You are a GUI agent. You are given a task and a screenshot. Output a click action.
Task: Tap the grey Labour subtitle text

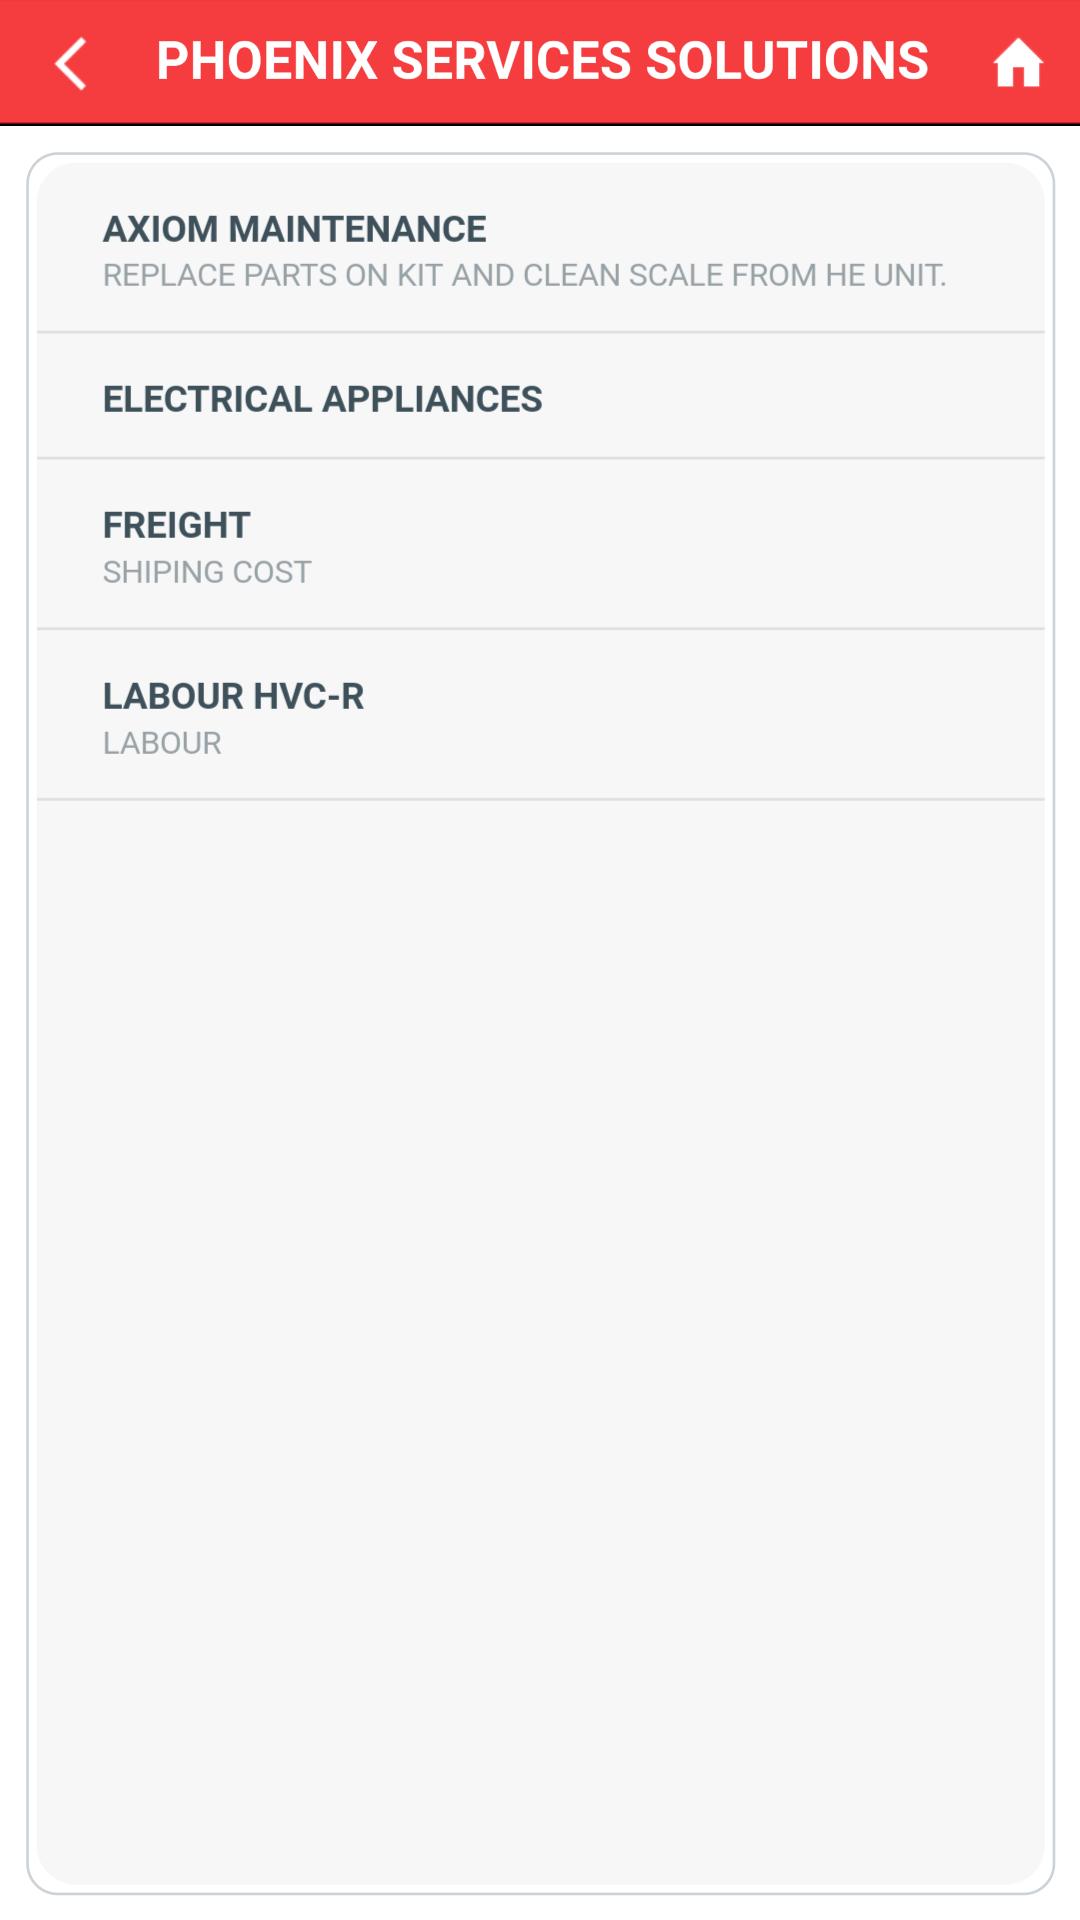point(162,743)
